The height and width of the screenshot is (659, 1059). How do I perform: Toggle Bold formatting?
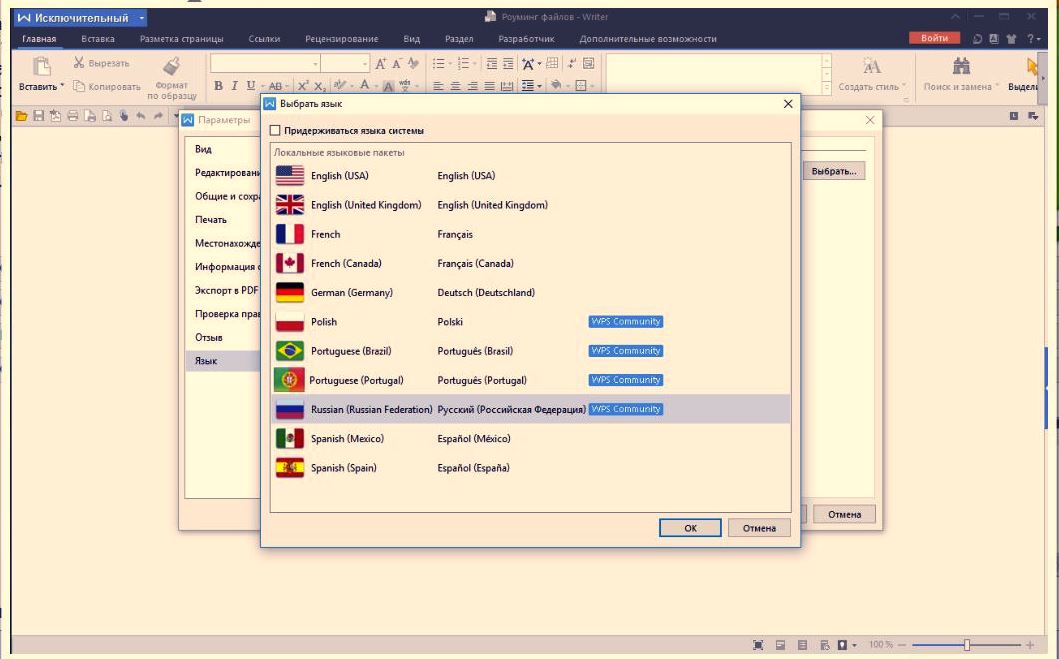pyautogui.click(x=218, y=86)
